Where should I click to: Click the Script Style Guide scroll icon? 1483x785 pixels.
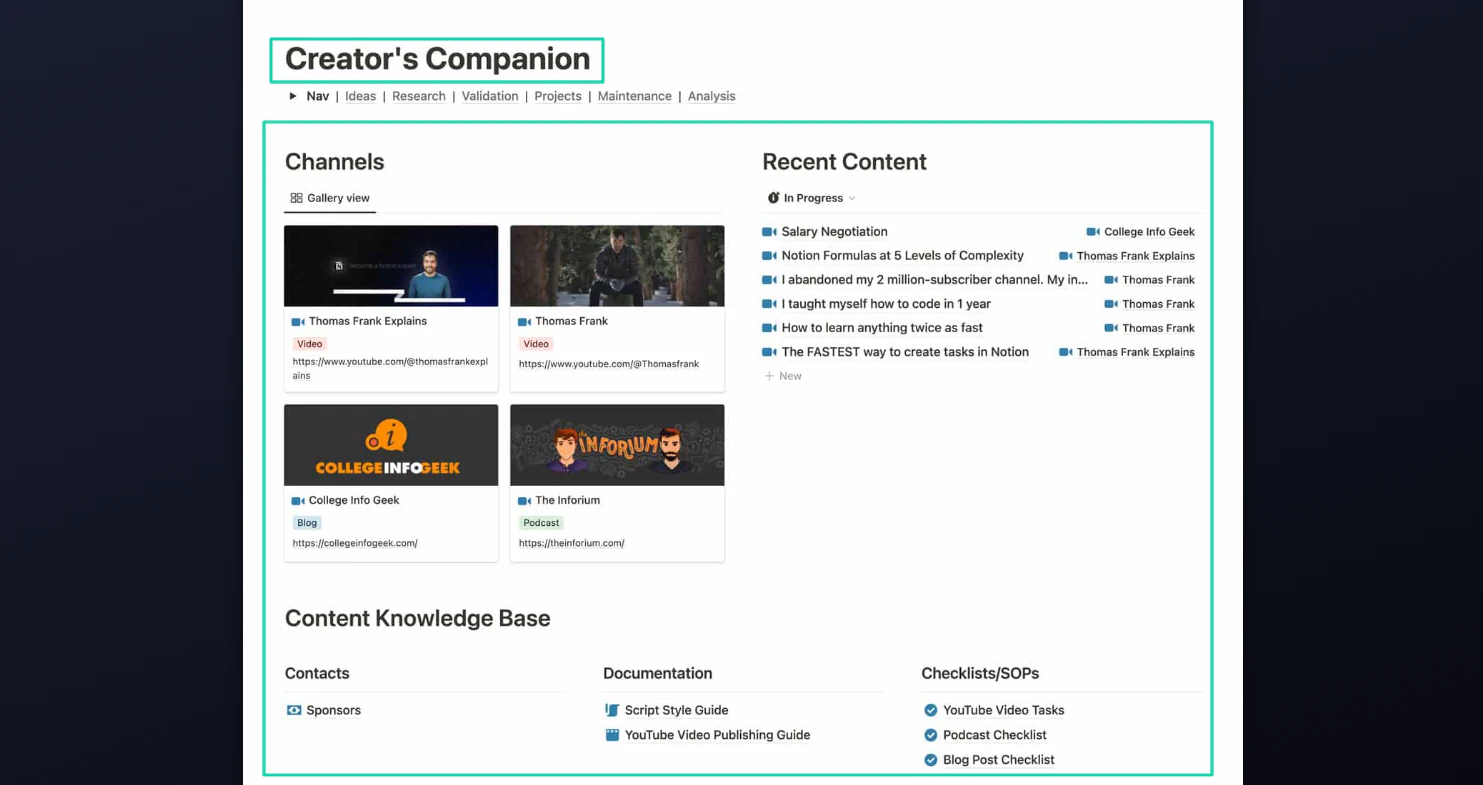pyautogui.click(x=612, y=710)
